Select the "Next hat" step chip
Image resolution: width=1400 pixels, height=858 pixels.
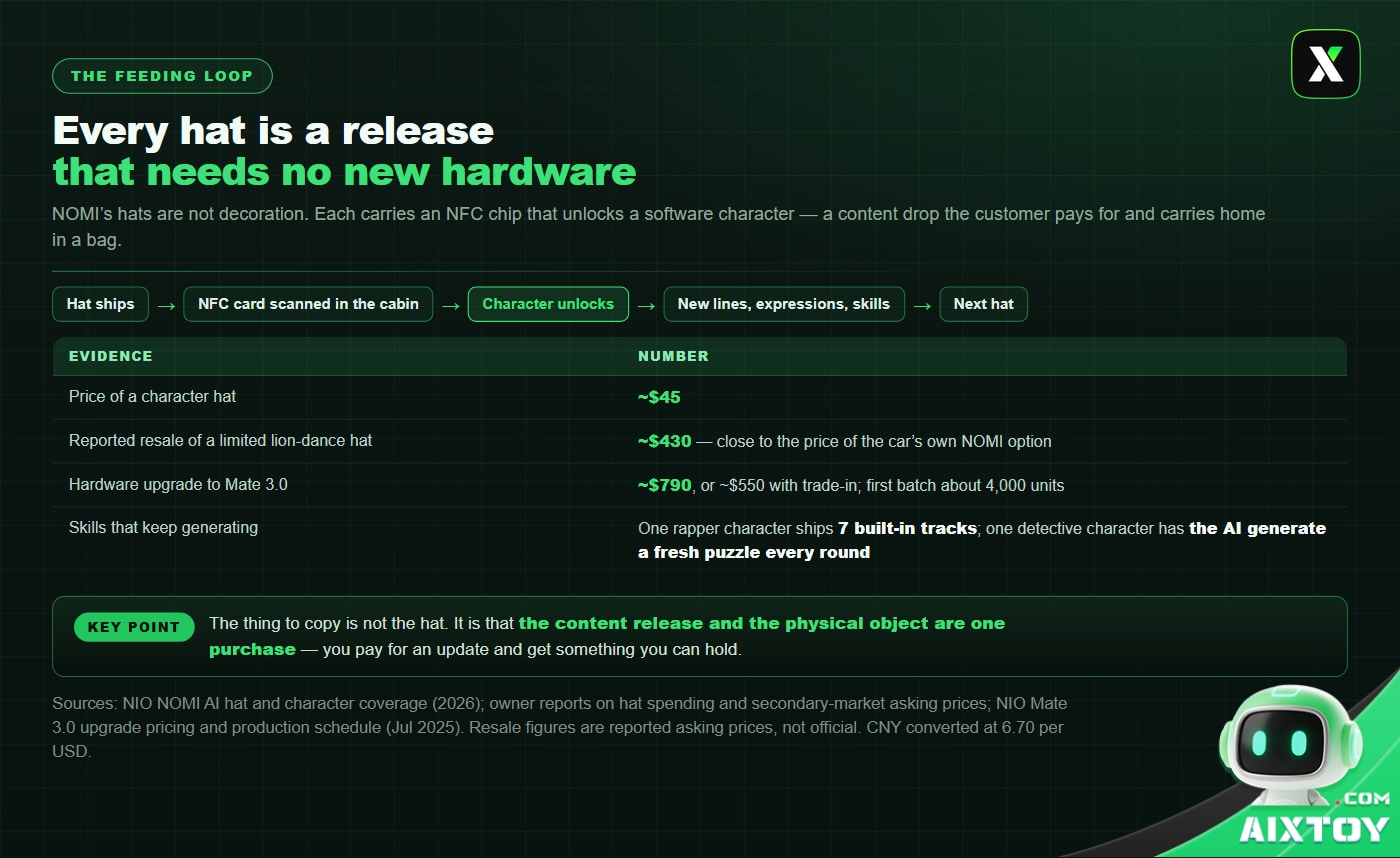983,304
